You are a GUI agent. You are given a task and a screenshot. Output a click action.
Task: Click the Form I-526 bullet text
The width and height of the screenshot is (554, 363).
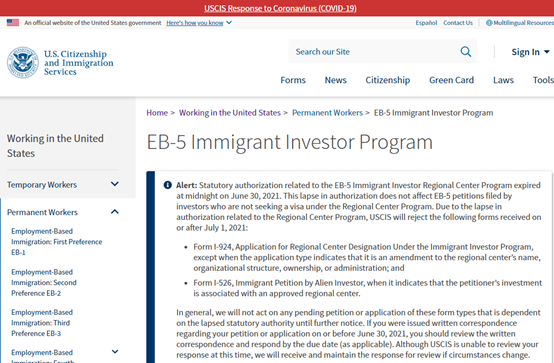click(x=367, y=288)
